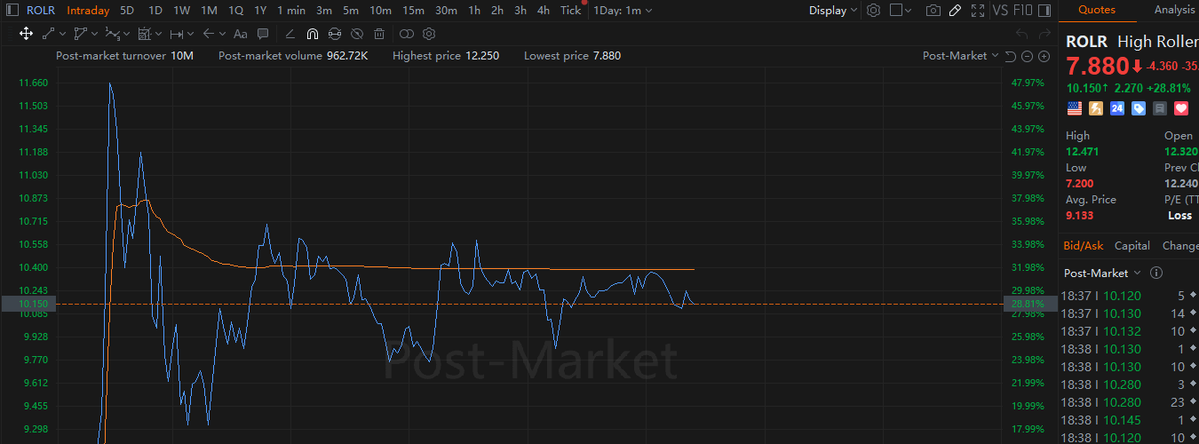This screenshot has width=1199, height=444.
Task: Click the VS compare button
Action: [999, 11]
